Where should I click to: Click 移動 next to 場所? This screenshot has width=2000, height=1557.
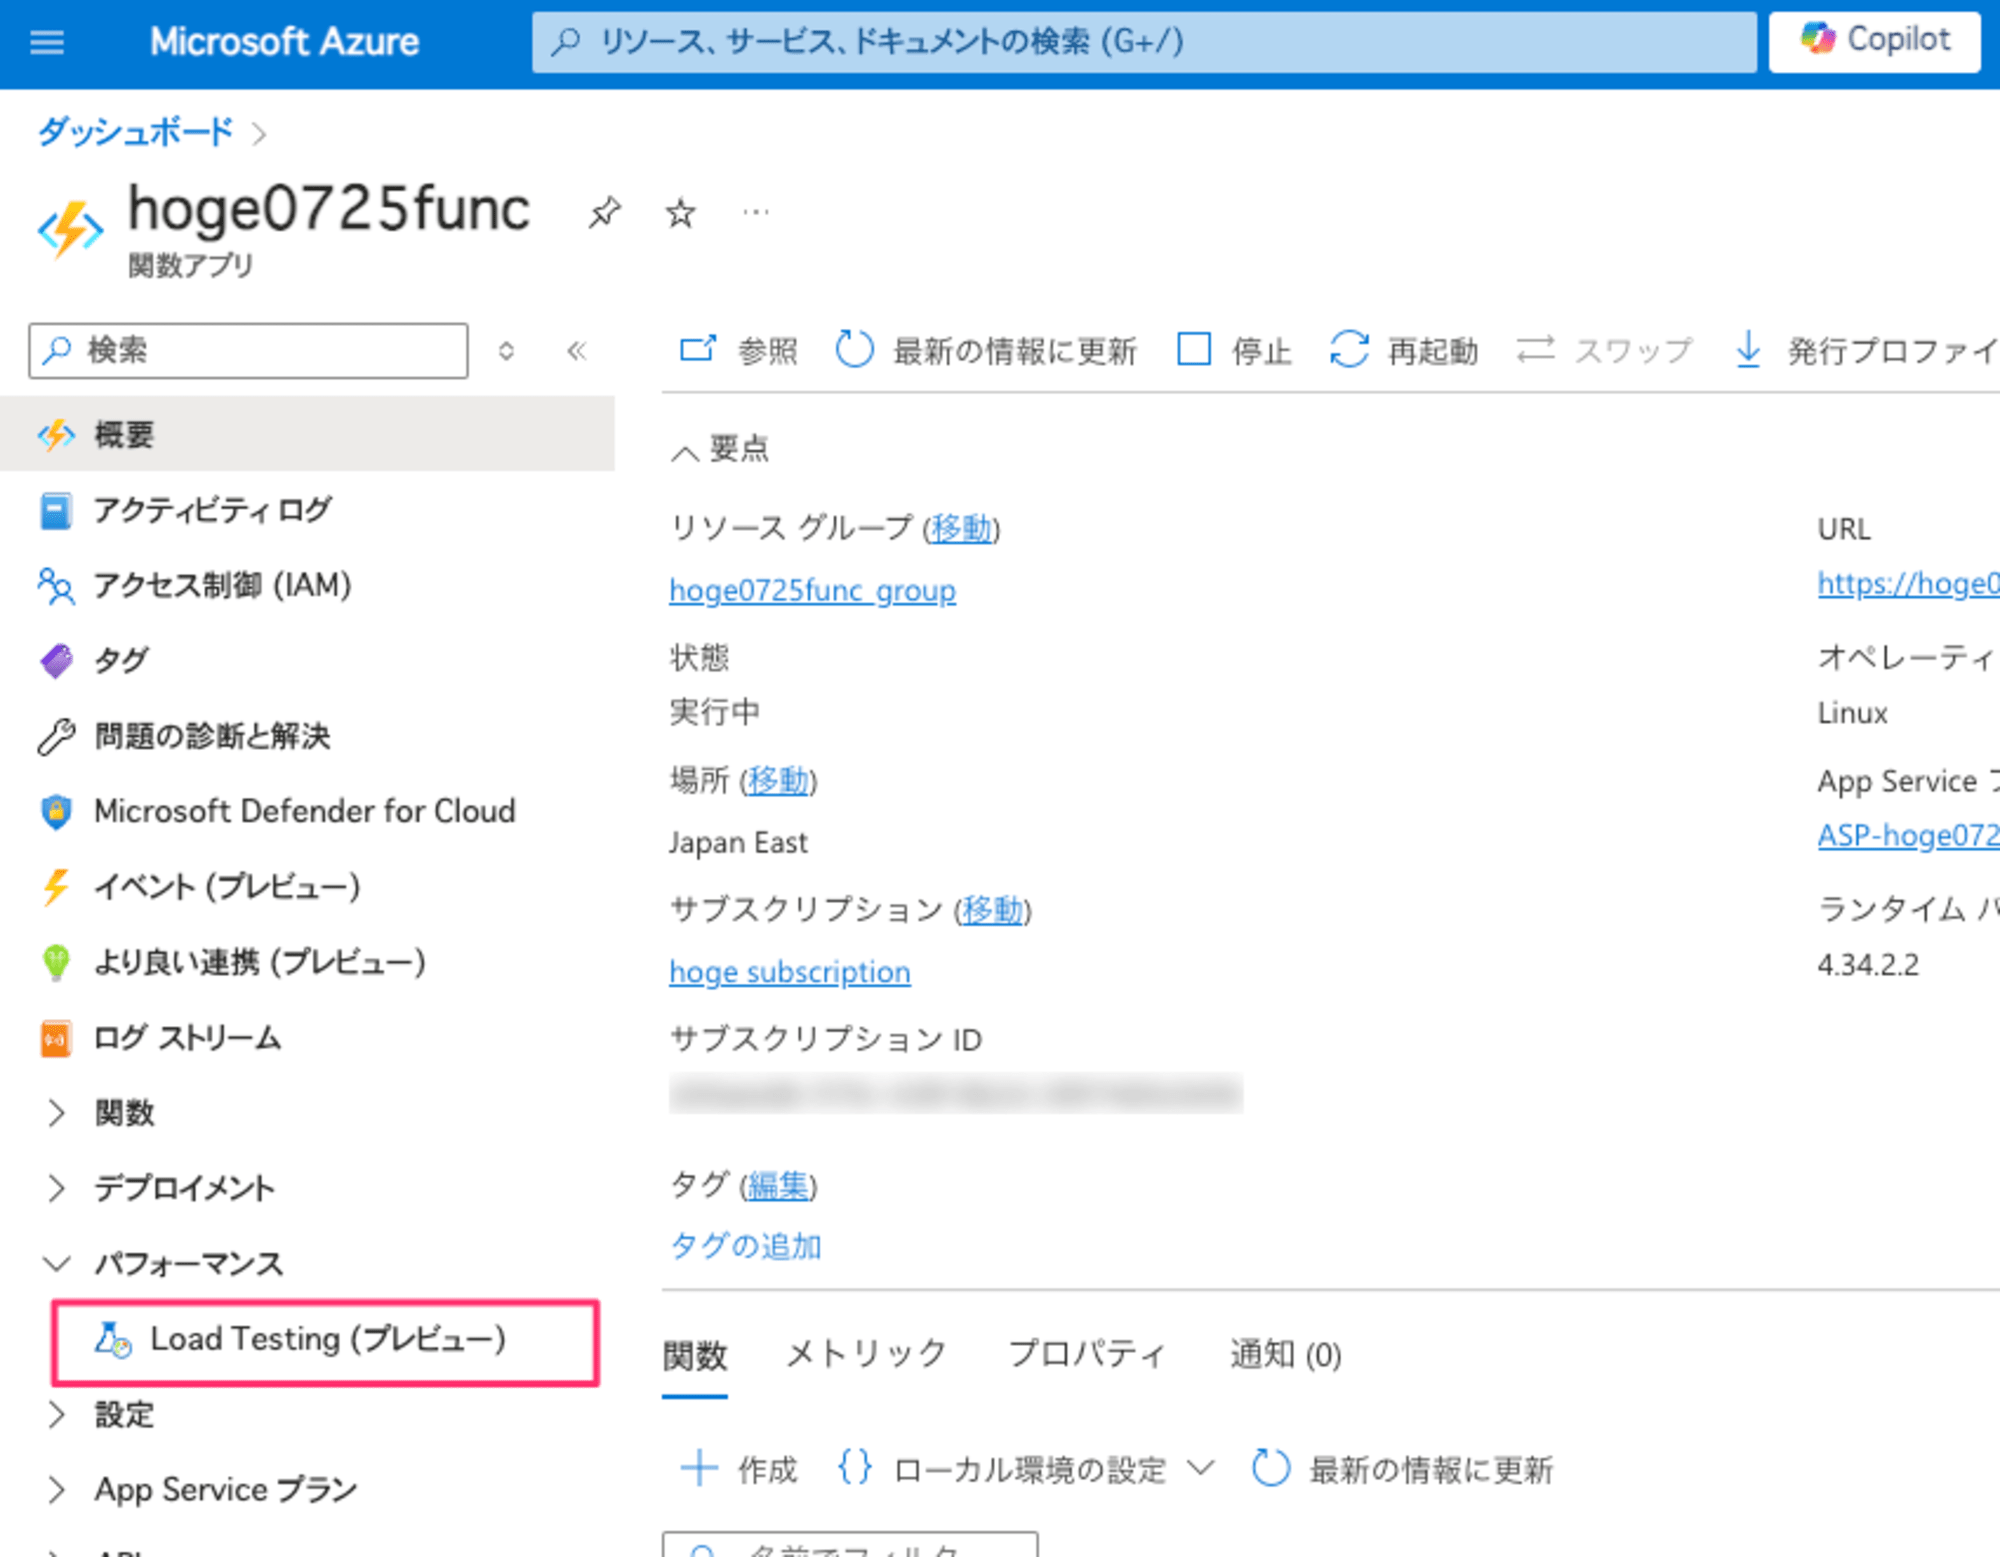778,780
